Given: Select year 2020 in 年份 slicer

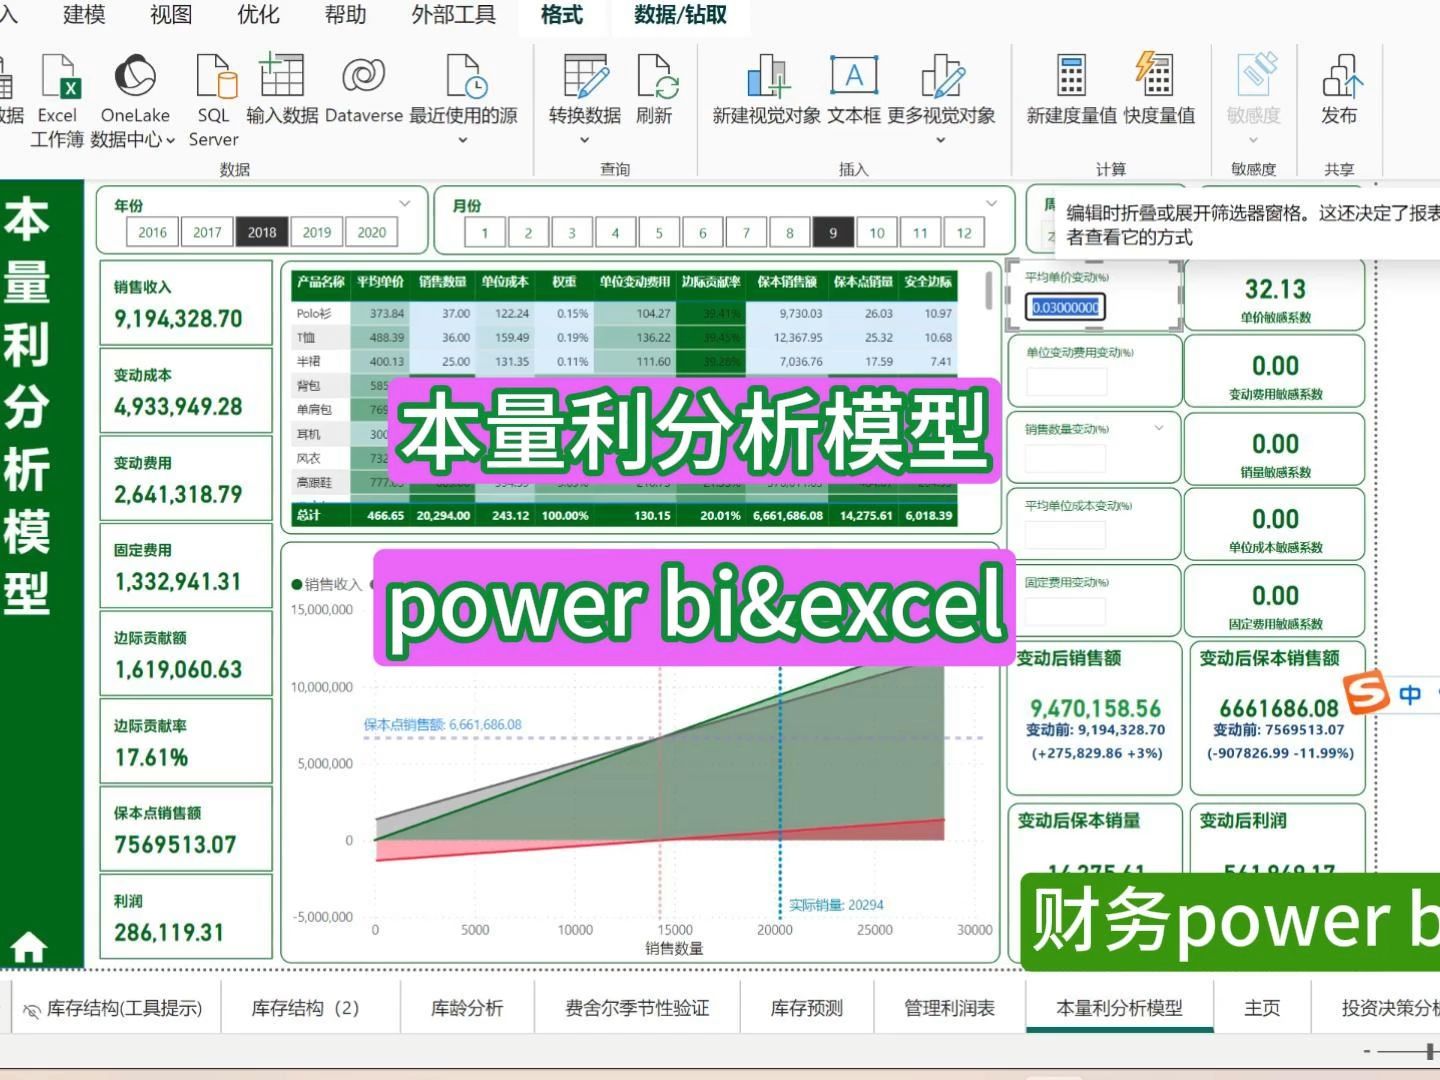Looking at the screenshot, I should pos(372,232).
